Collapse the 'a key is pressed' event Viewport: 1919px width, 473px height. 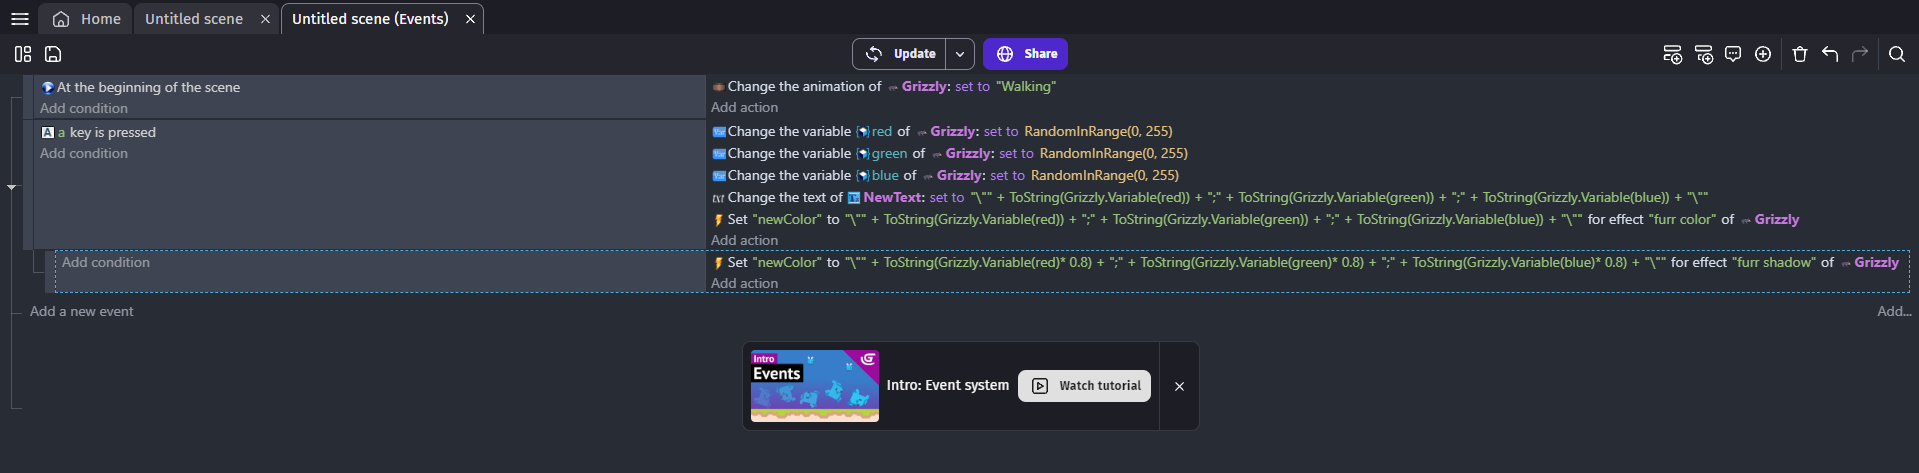[12, 187]
